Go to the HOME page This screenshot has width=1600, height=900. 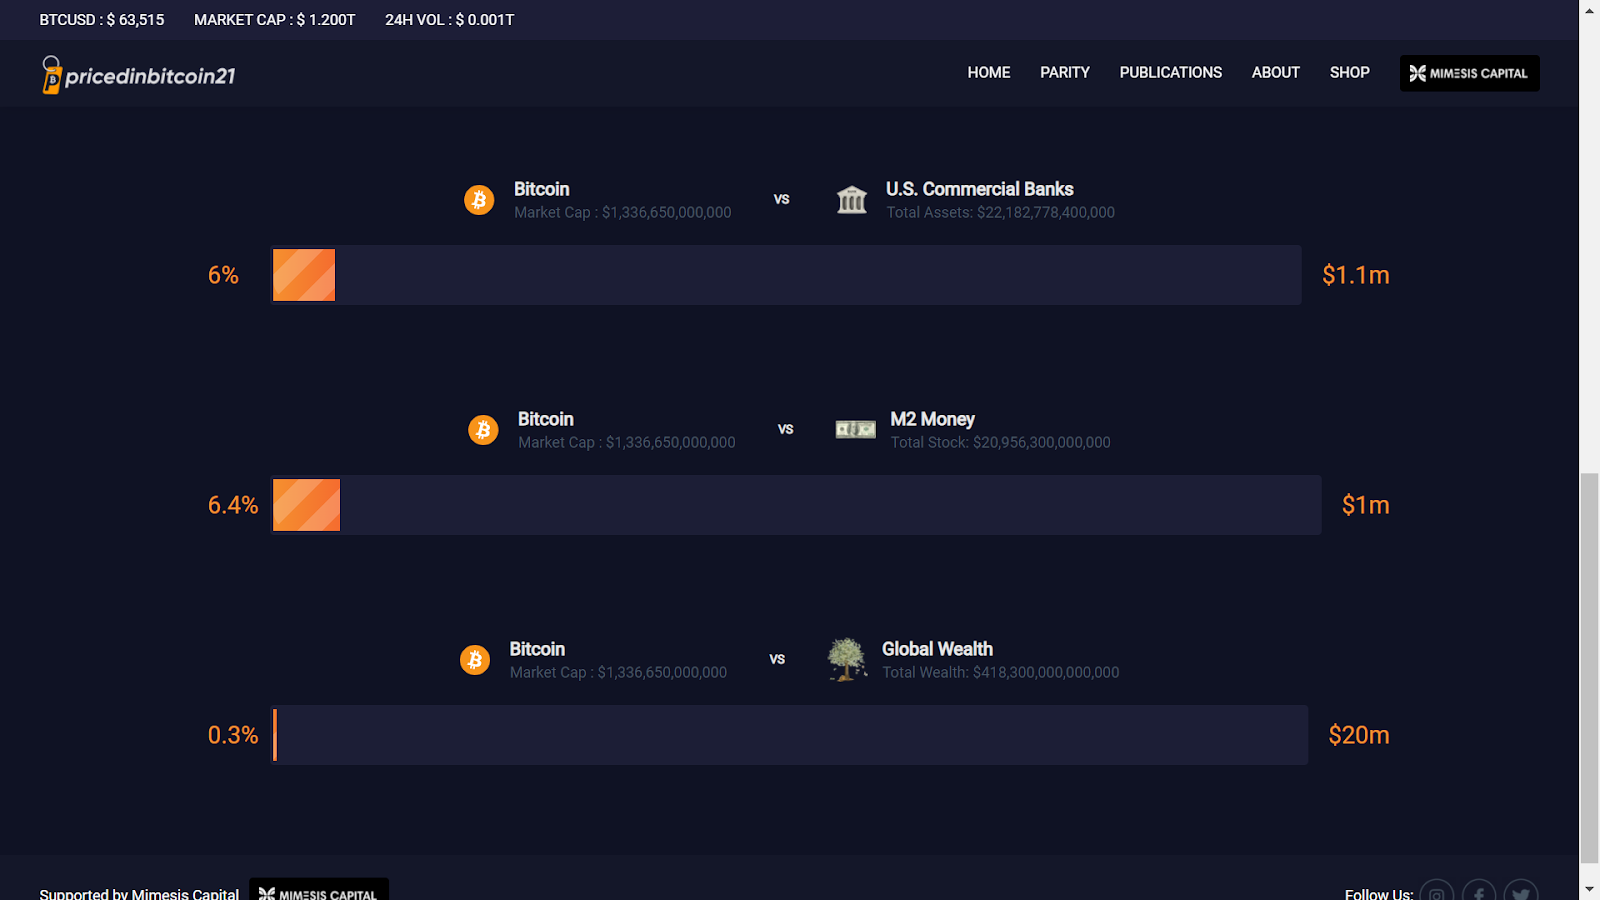(989, 73)
